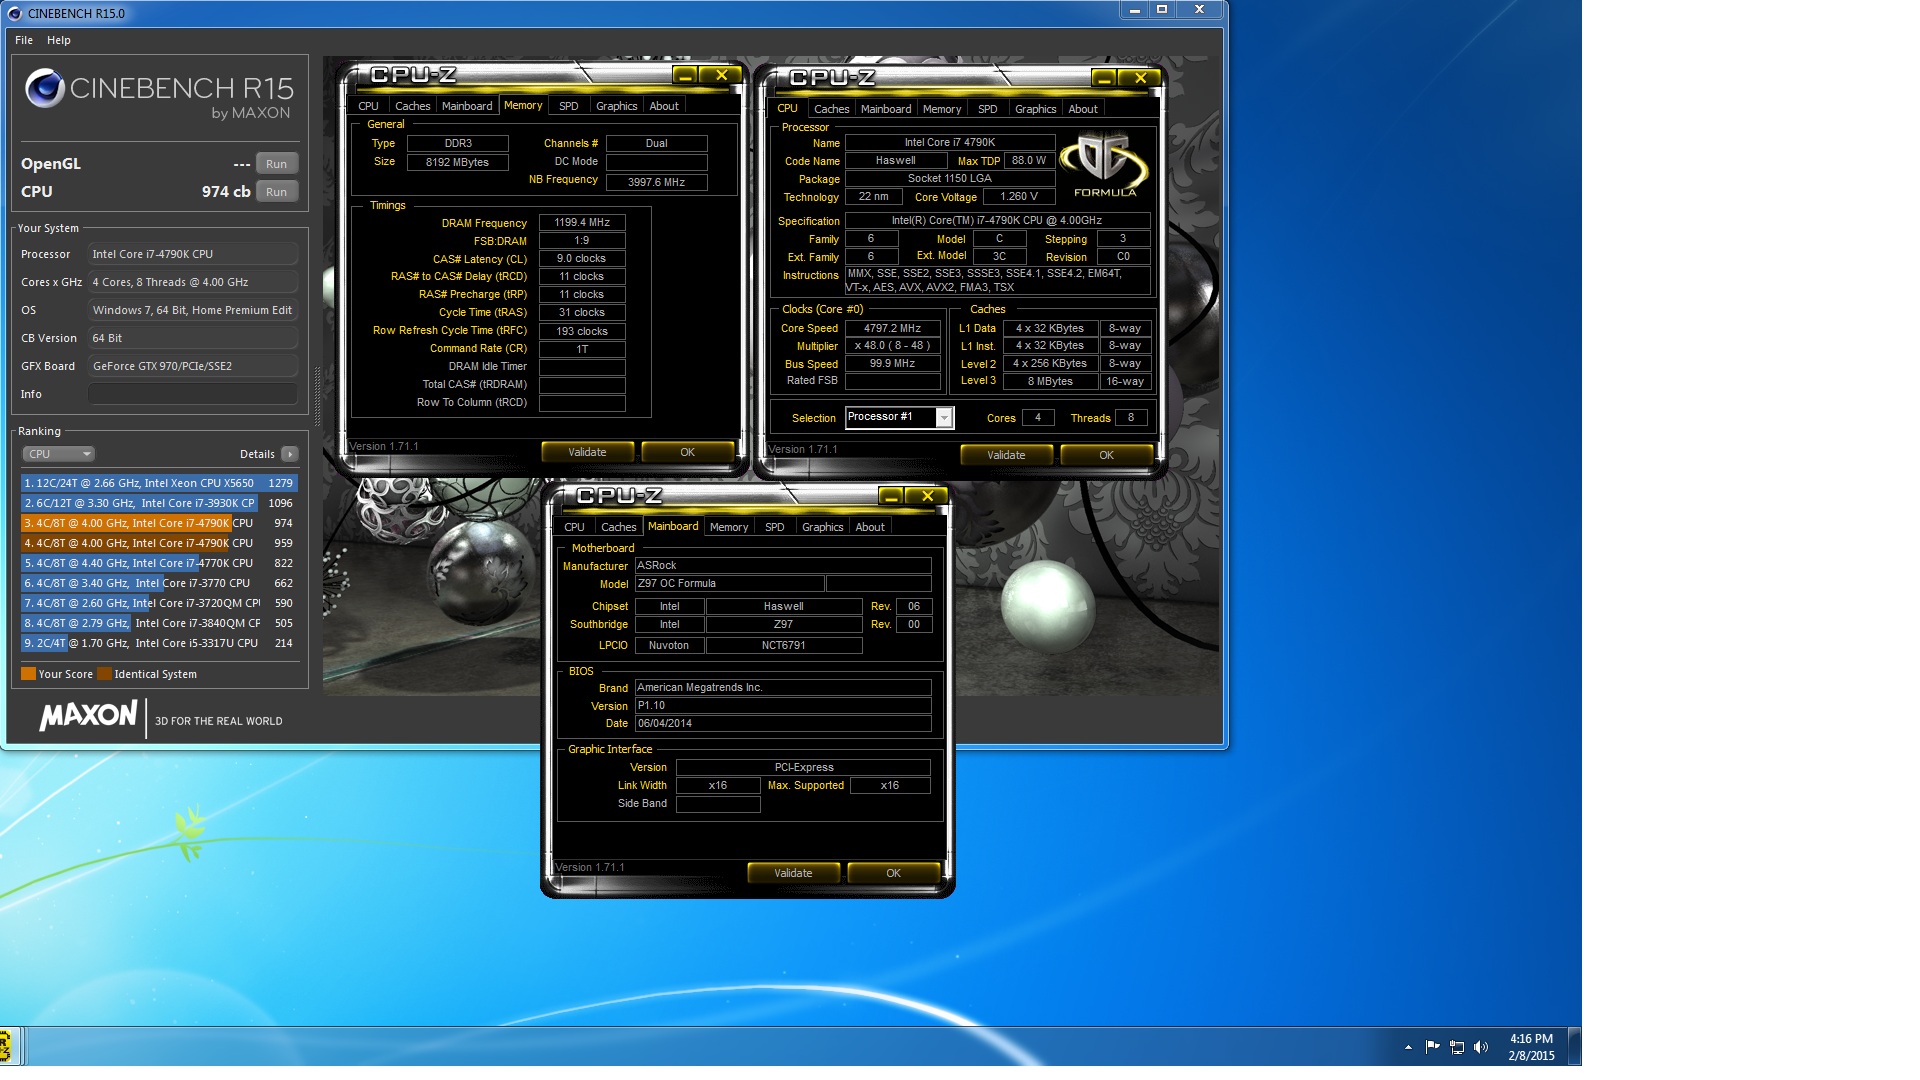
Task: Click the Cinebench R15 logo icon
Action: click(x=45, y=88)
